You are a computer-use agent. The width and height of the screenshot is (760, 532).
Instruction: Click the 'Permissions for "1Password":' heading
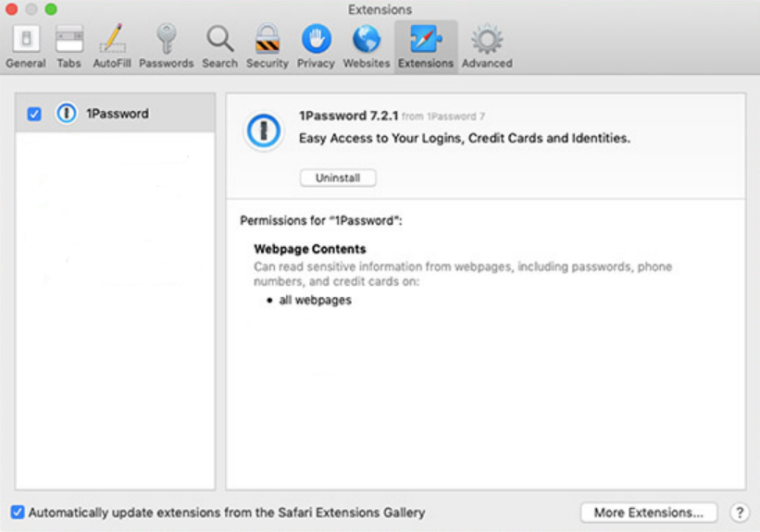pyautogui.click(x=321, y=220)
